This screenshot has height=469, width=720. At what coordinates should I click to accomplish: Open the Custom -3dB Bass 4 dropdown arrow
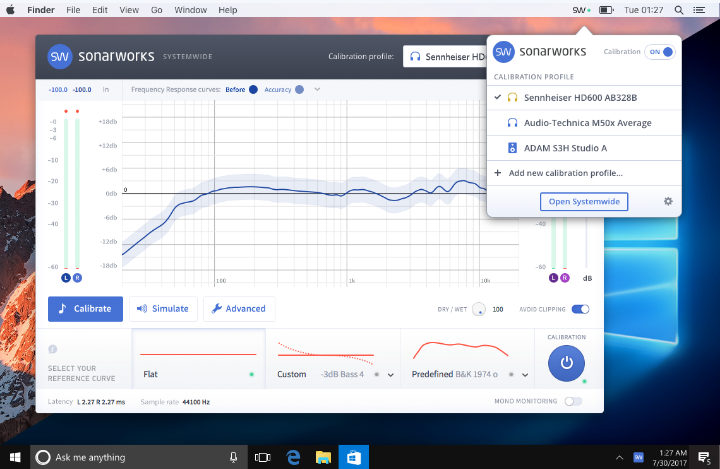coord(391,375)
